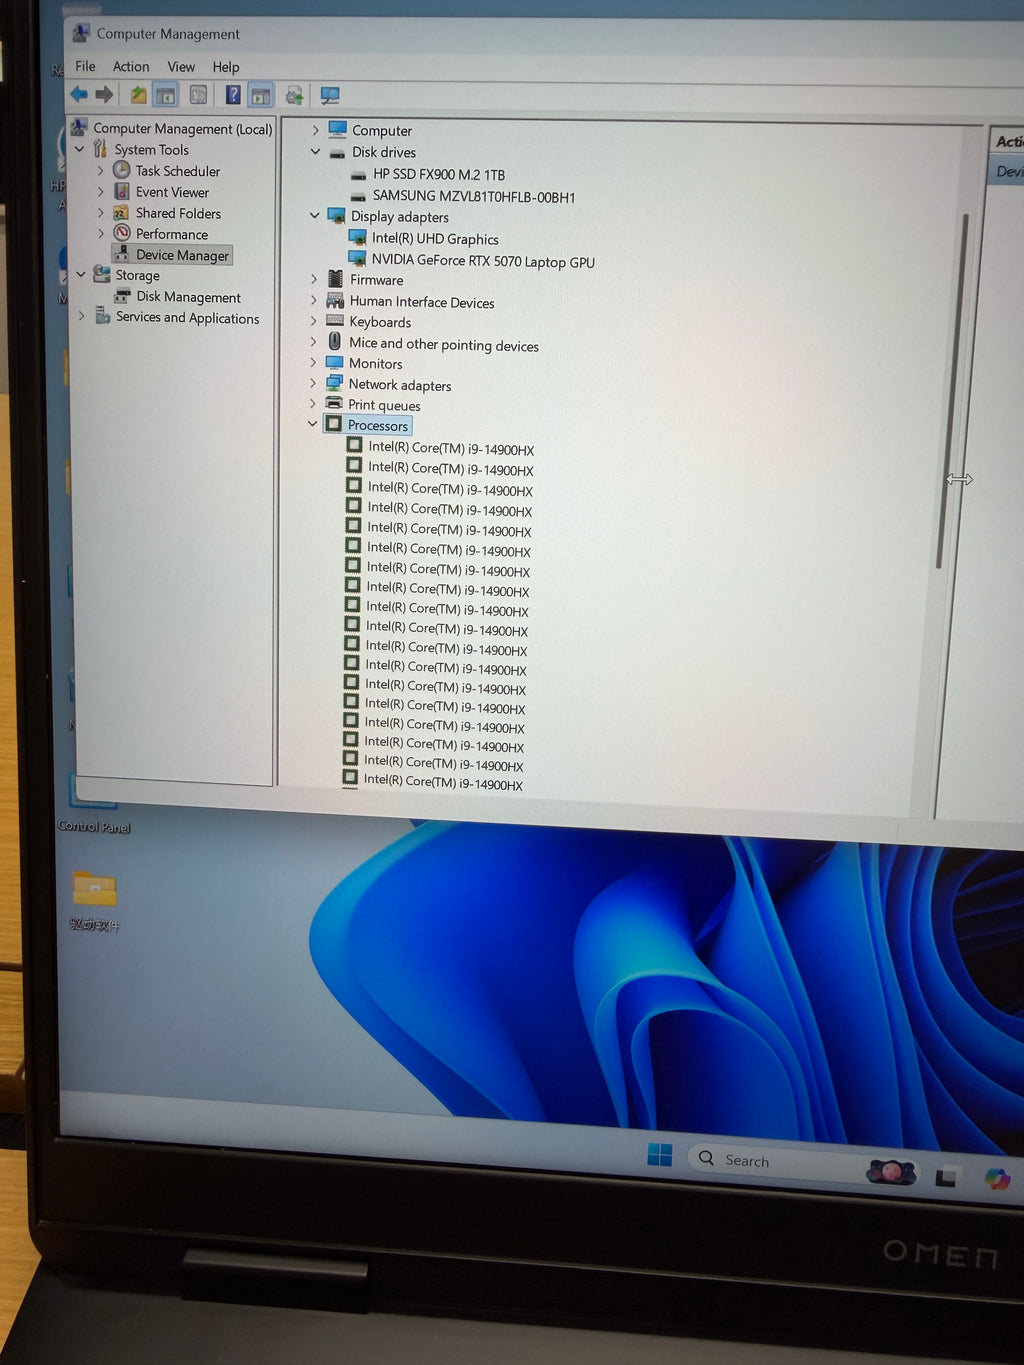Expand the Performance node
The width and height of the screenshot is (1024, 1365).
coord(100,234)
